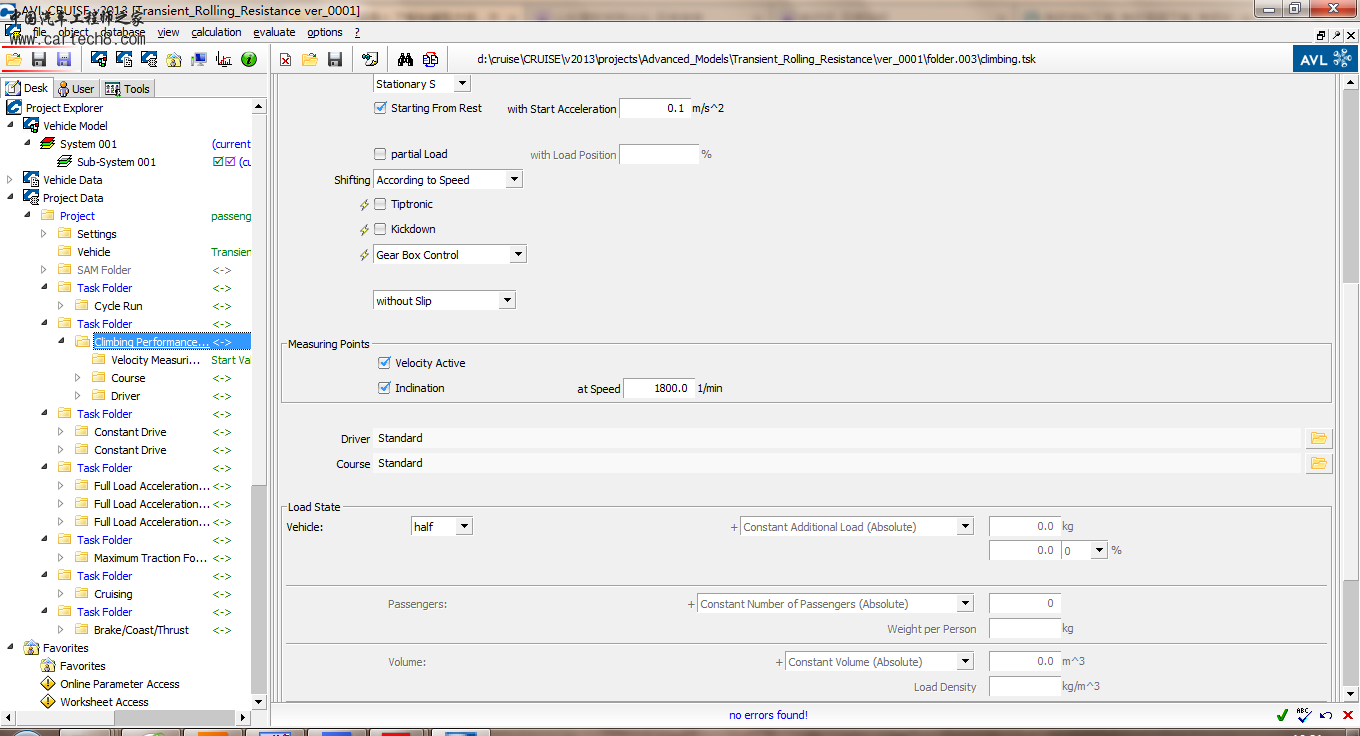Expand the Settings folder node
Viewport: 1360px width, 736px height.
(x=44, y=234)
